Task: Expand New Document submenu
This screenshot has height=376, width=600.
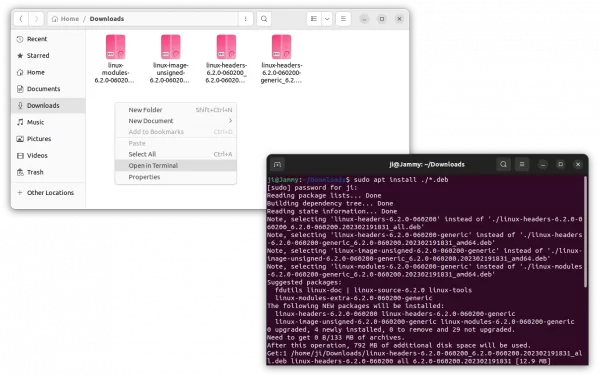Action: [176, 121]
